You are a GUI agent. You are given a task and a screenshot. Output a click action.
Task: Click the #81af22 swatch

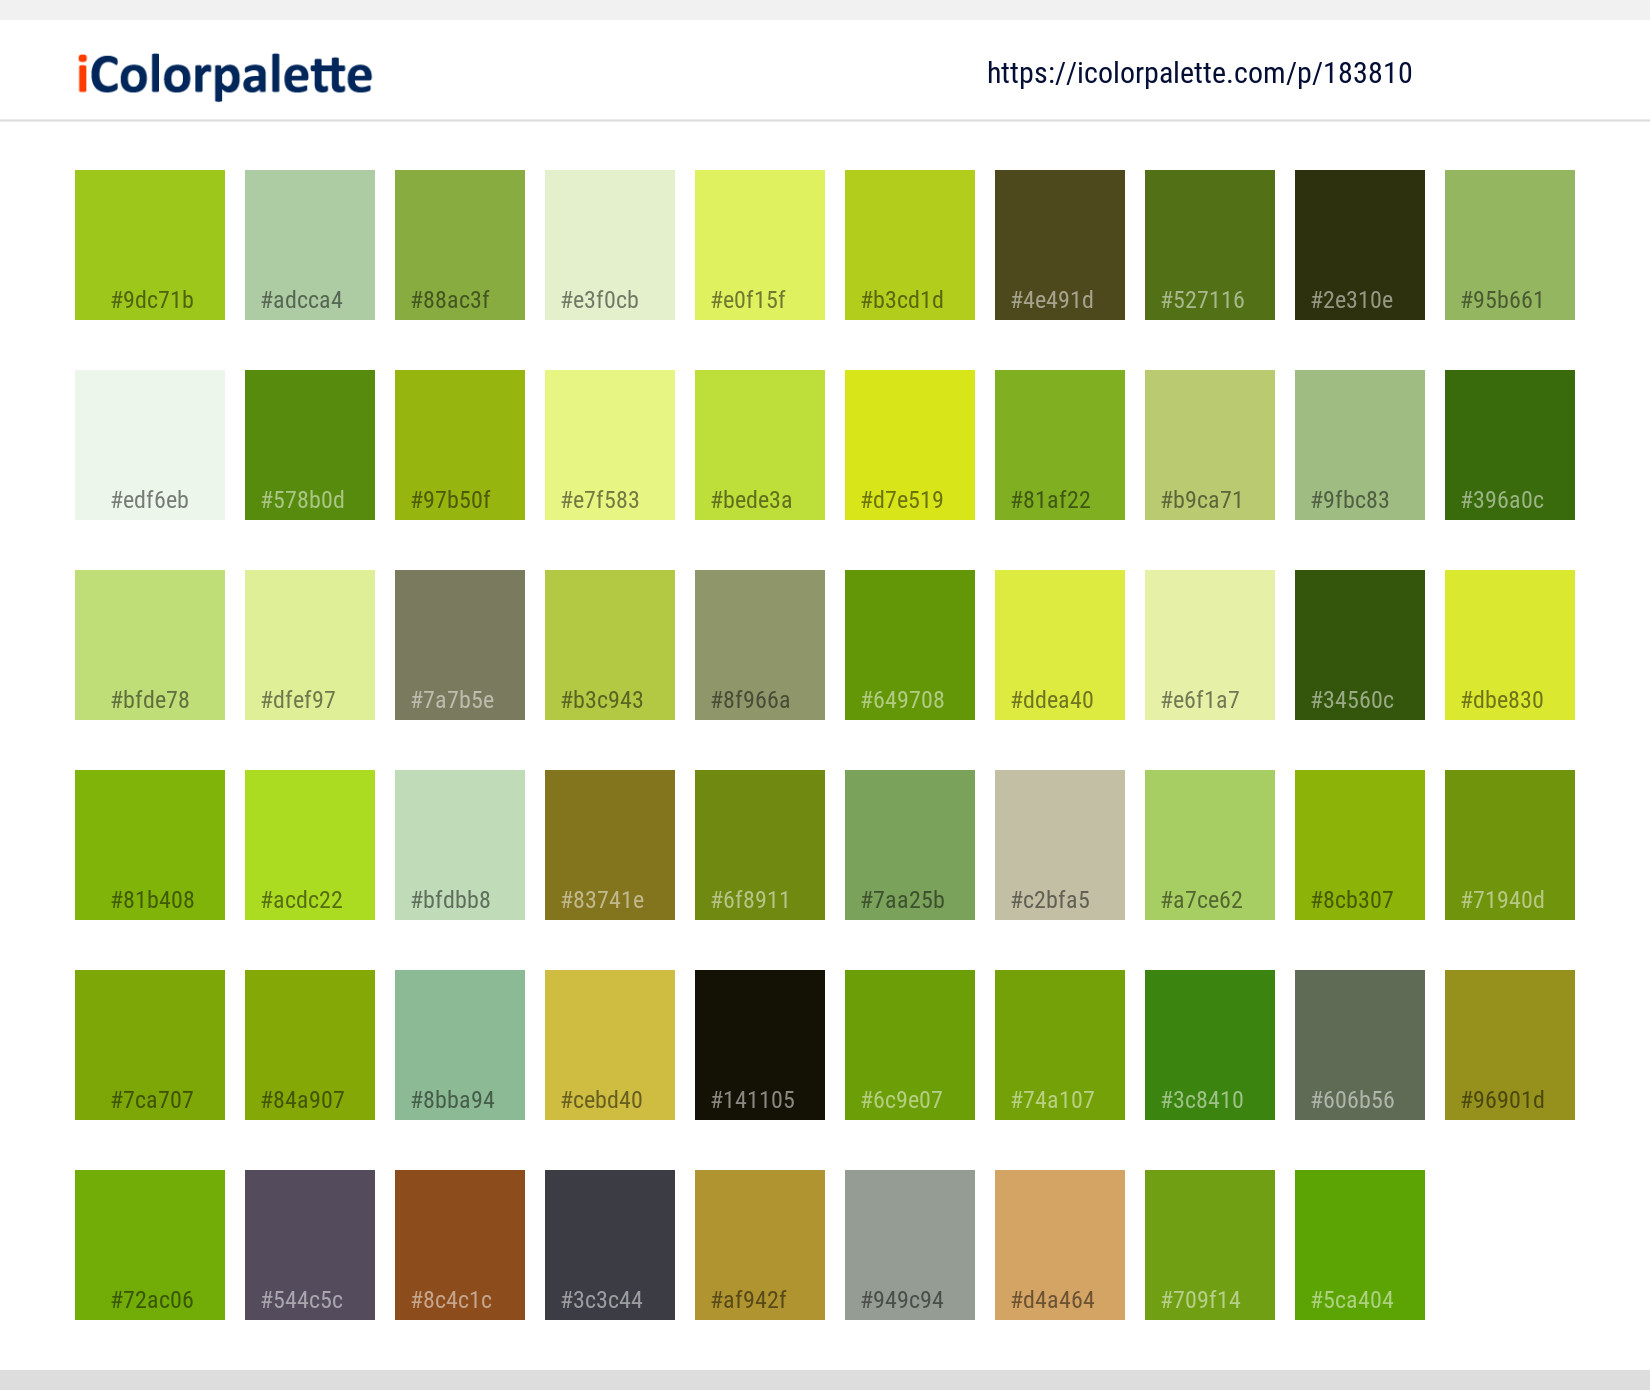point(1060,445)
